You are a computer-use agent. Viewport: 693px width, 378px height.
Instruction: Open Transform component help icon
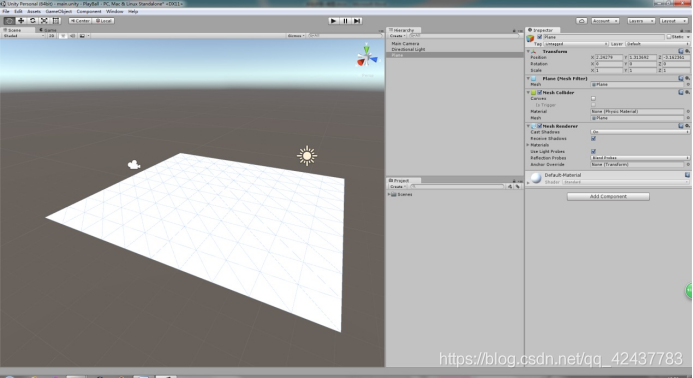681,51
